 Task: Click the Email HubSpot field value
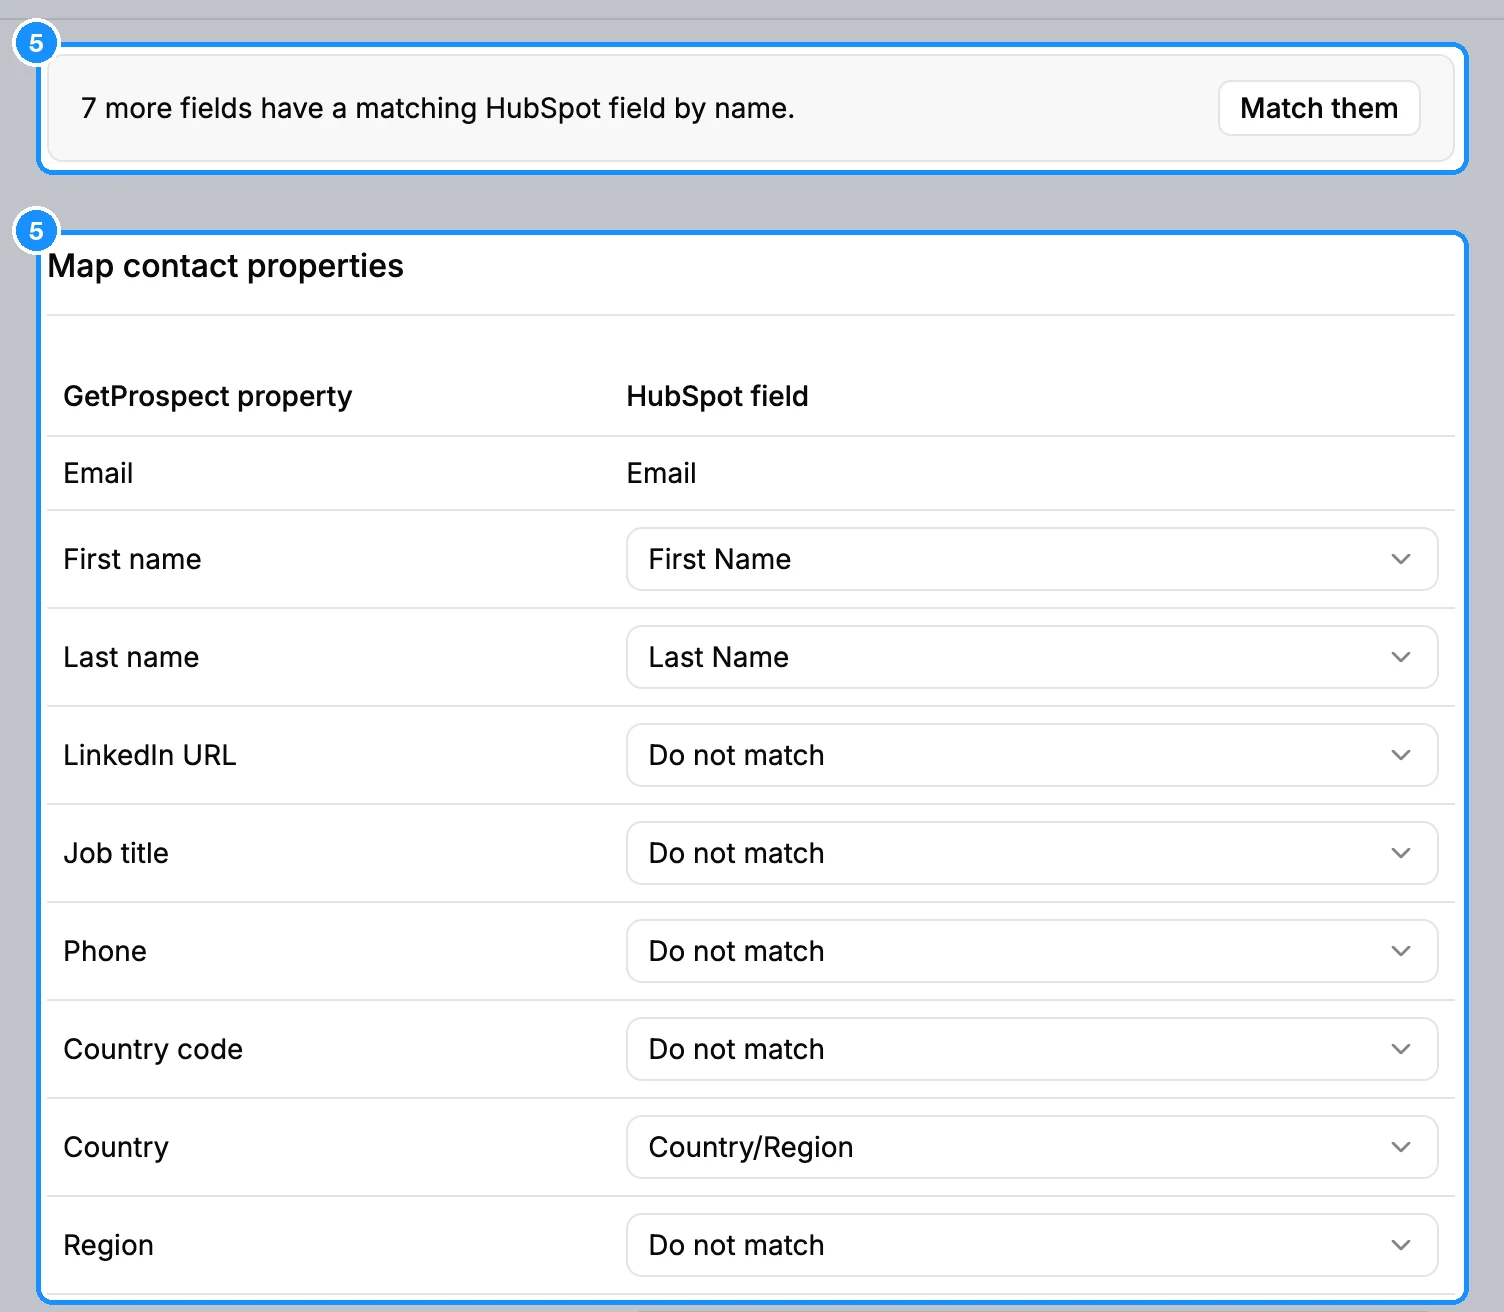pos(661,473)
